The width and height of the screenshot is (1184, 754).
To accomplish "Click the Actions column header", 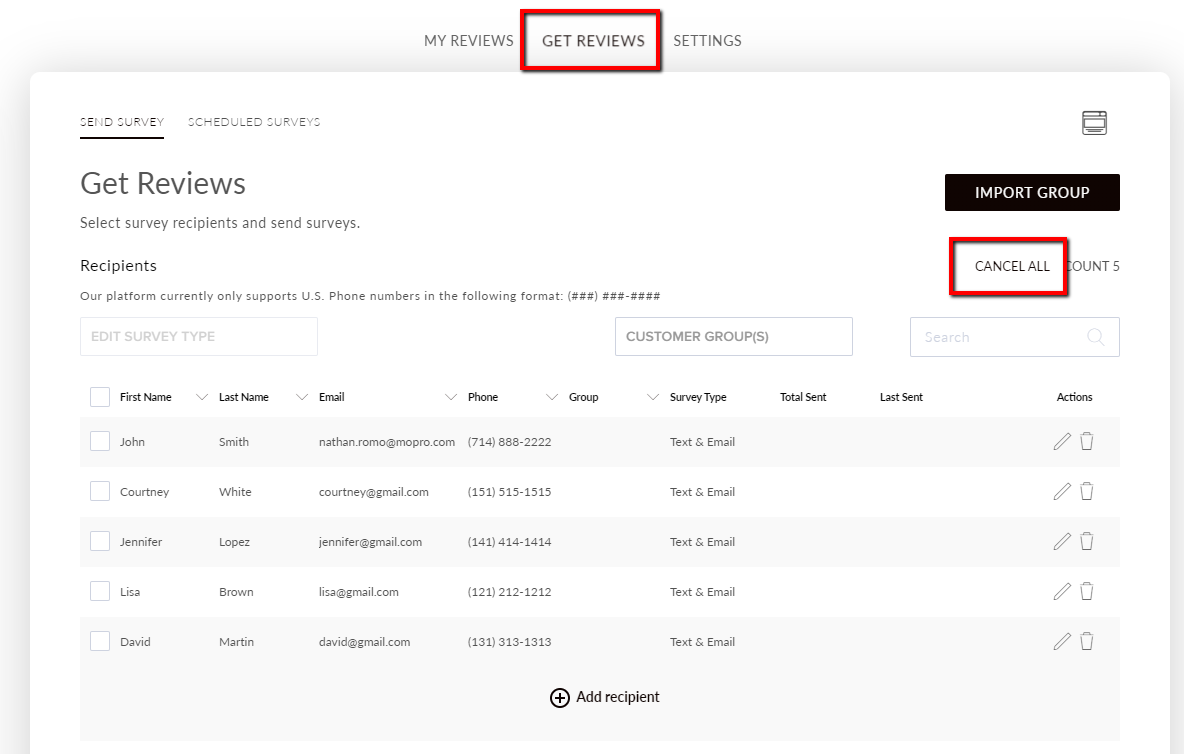I will [1074, 397].
